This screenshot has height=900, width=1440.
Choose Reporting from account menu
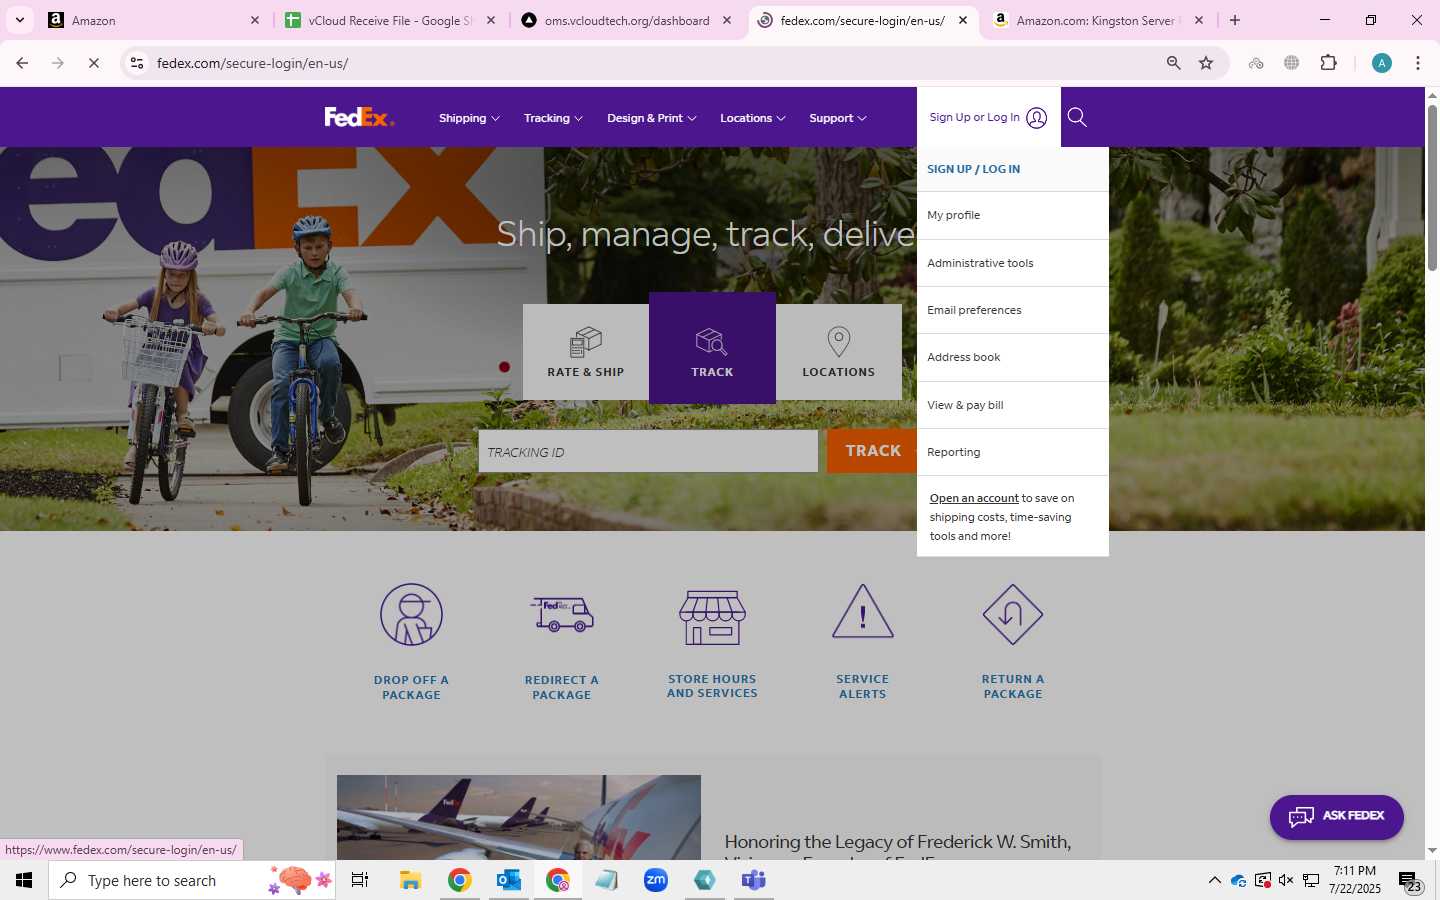coord(1012,452)
